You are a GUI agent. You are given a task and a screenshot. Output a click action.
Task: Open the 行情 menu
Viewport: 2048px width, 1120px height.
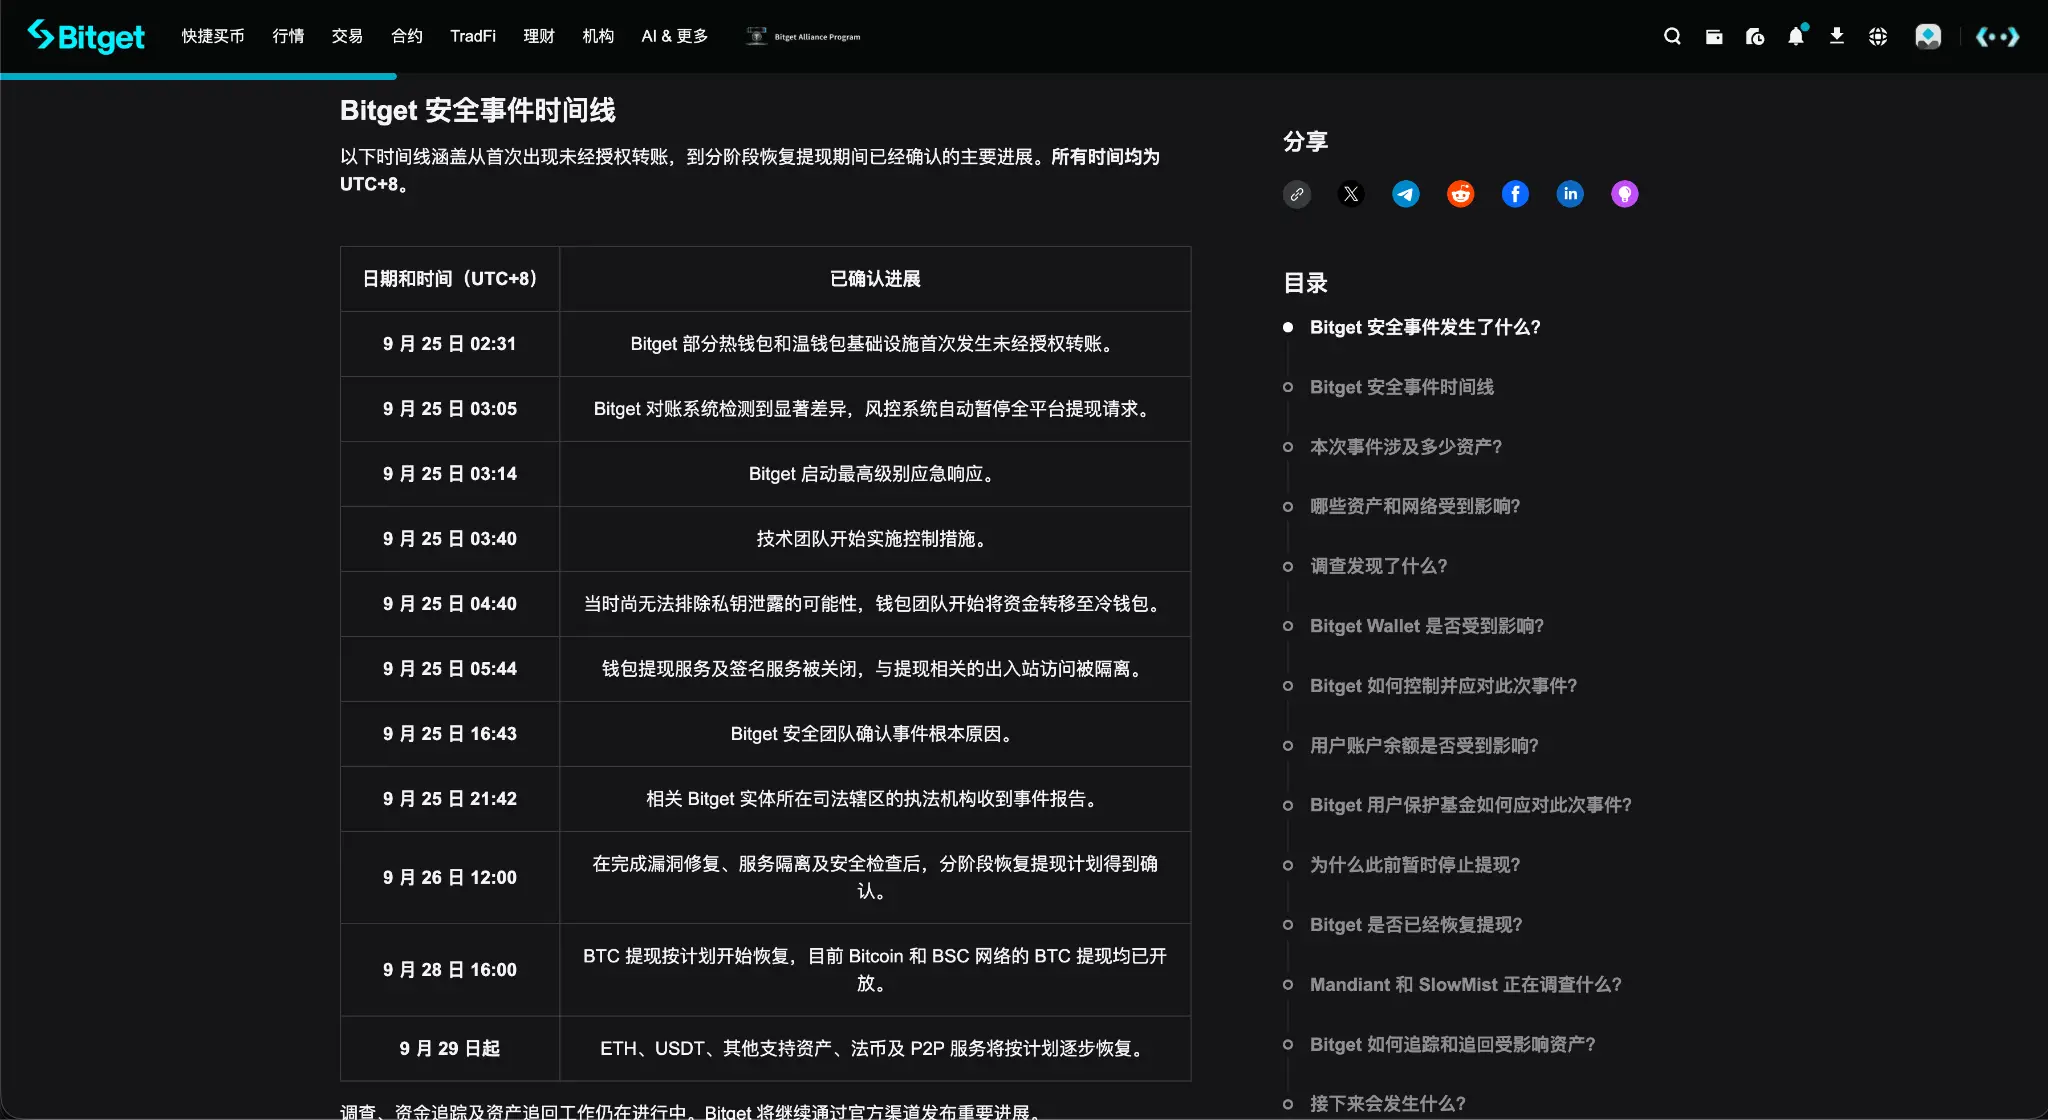click(288, 36)
